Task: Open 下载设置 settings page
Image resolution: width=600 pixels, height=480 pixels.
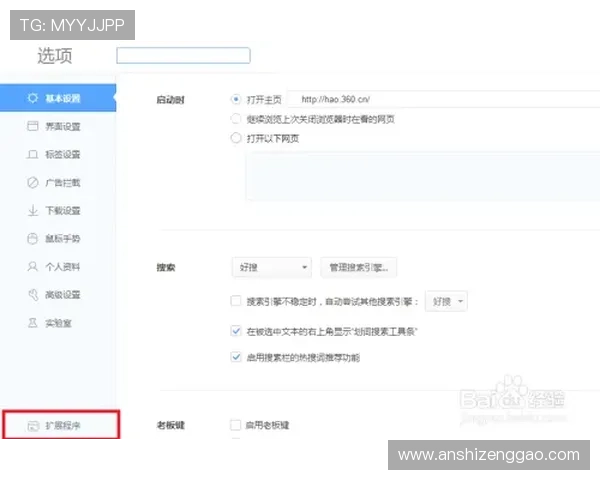Action: 58,211
